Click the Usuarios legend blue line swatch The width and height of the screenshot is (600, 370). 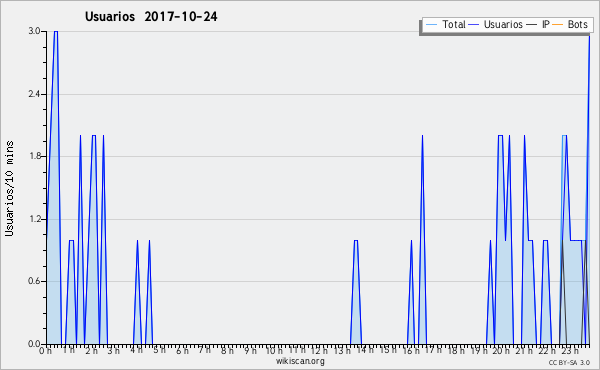pos(474,25)
